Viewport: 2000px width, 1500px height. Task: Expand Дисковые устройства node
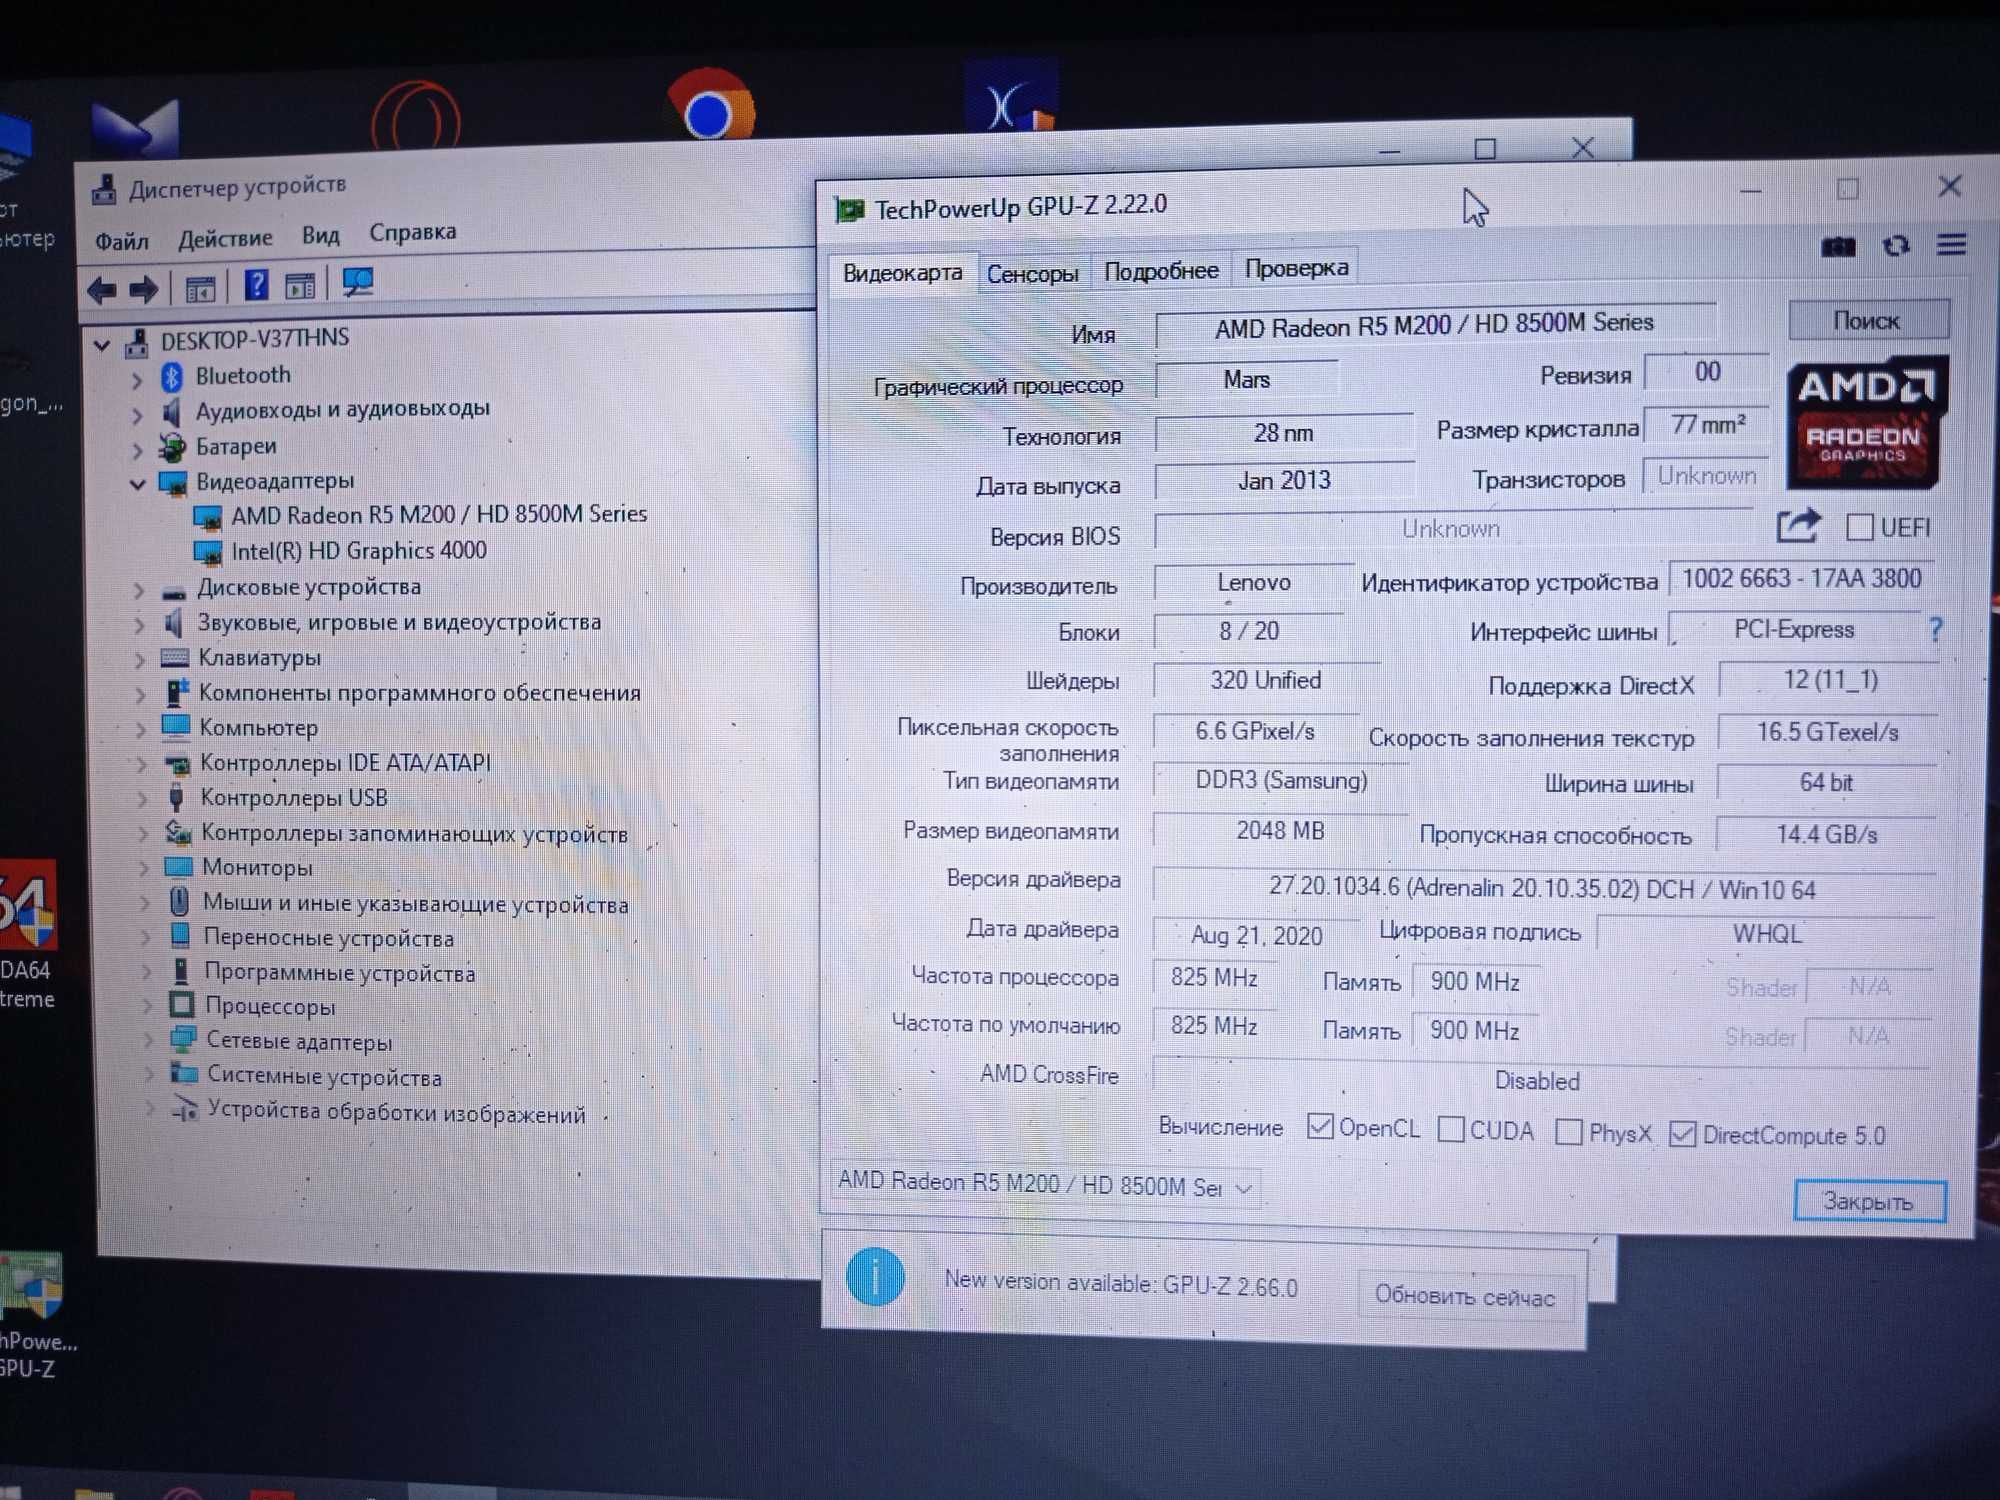(138, 590)
